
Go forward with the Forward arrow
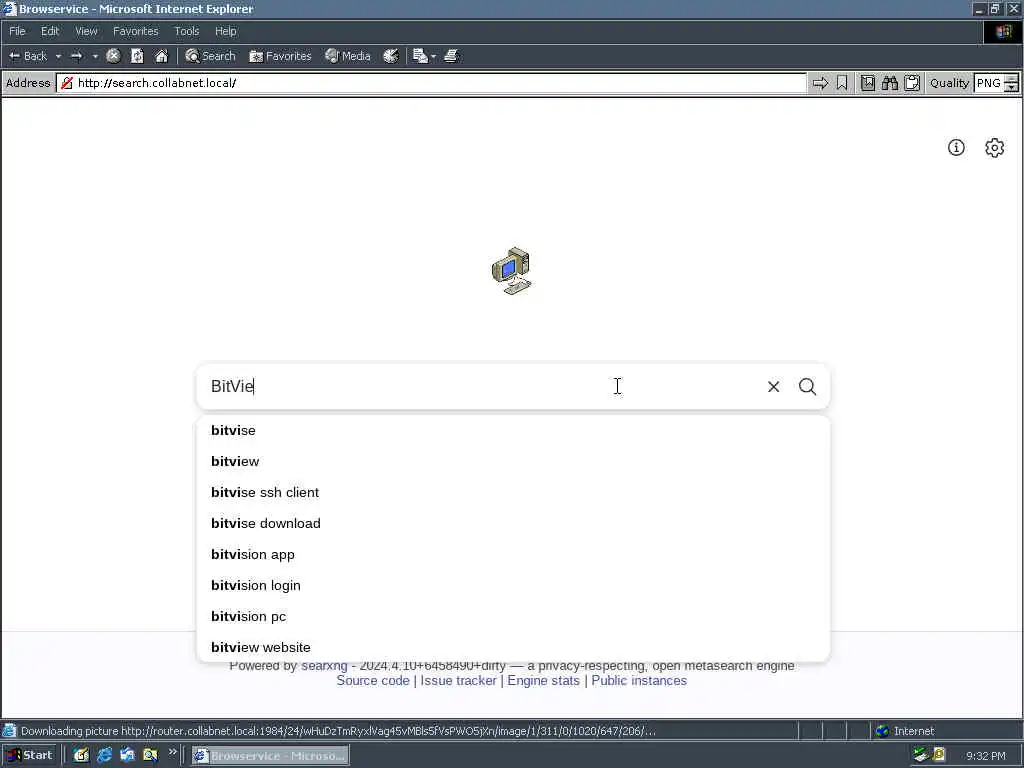pyautogui.click(x=76, y=56)
